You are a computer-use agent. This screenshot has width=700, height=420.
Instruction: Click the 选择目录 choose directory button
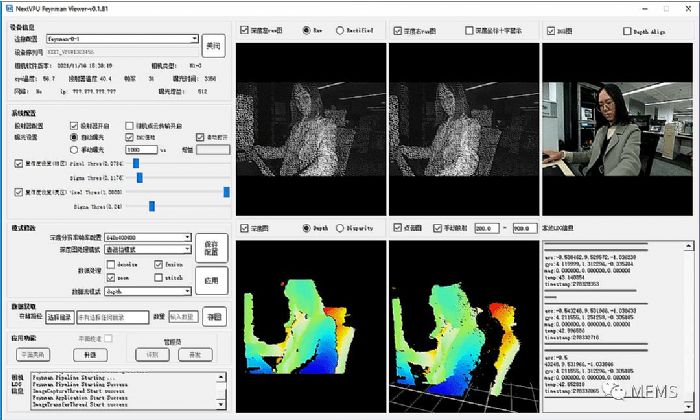click(x=61, y=317)
